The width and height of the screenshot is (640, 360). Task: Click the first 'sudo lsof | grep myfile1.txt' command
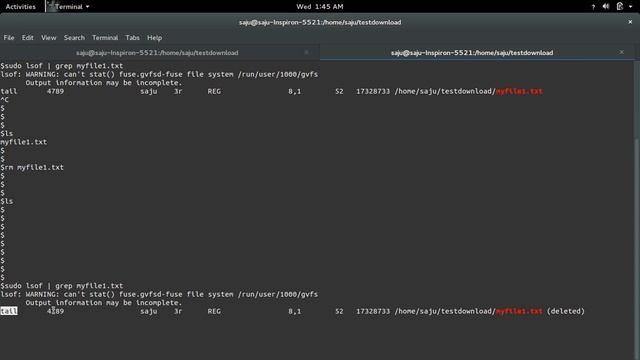click(62, 66)
